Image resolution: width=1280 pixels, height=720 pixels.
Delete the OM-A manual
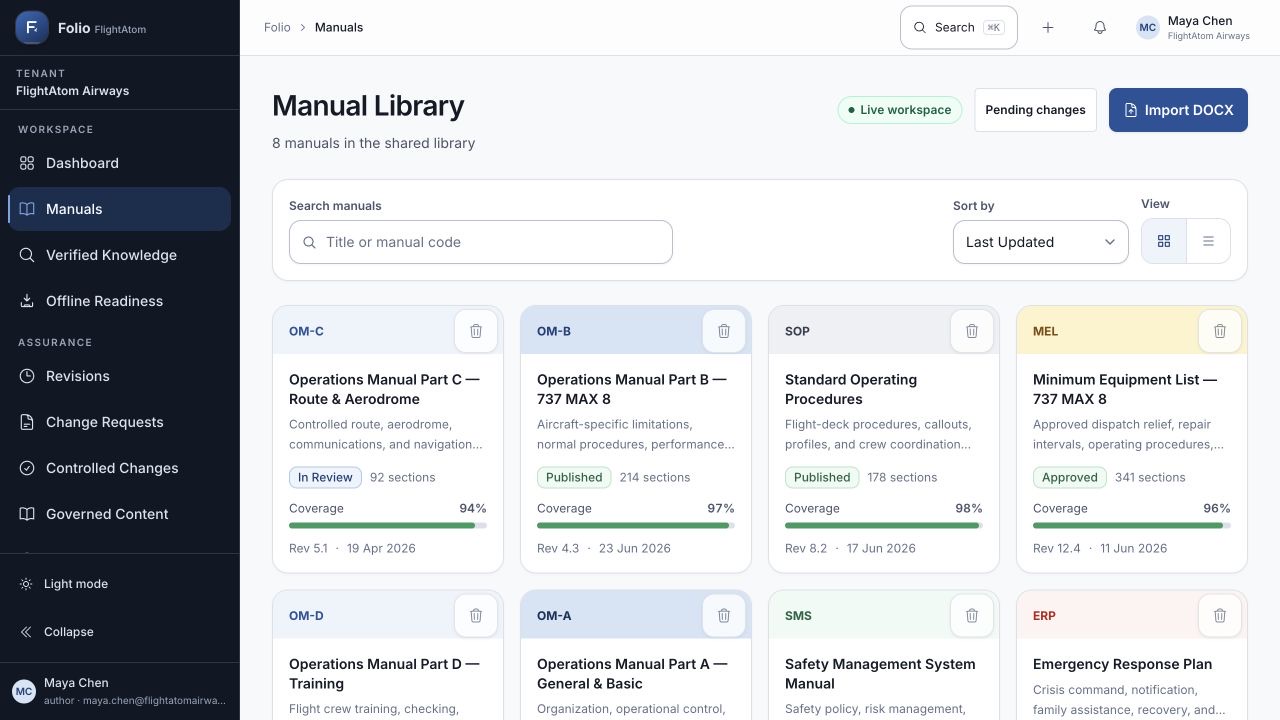[724, 616]
